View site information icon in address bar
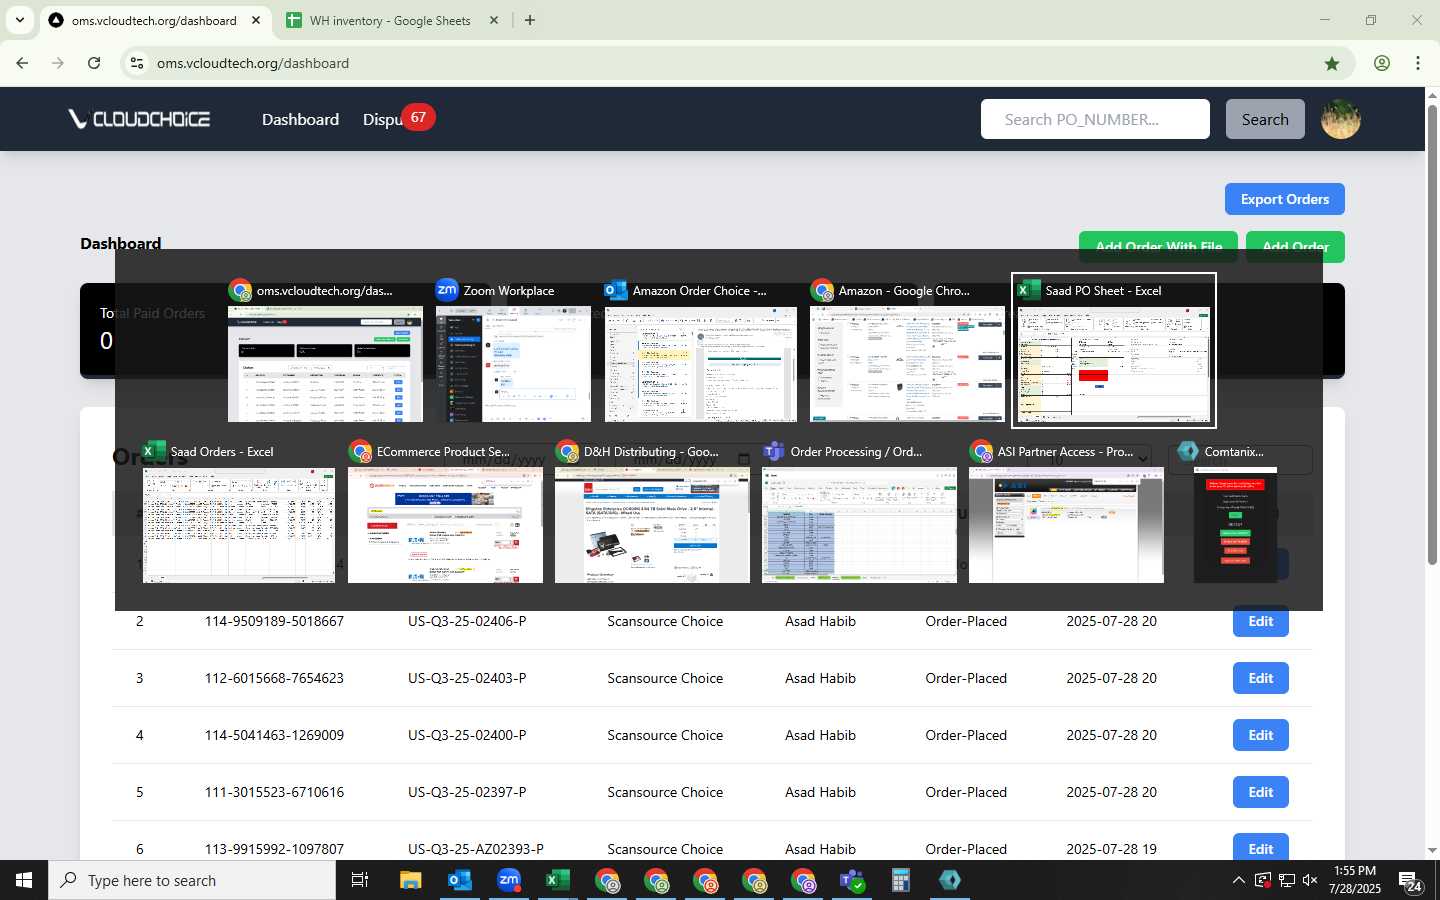Image resolution: width=1440 pixels, height=900 pixels. [137, 63]
